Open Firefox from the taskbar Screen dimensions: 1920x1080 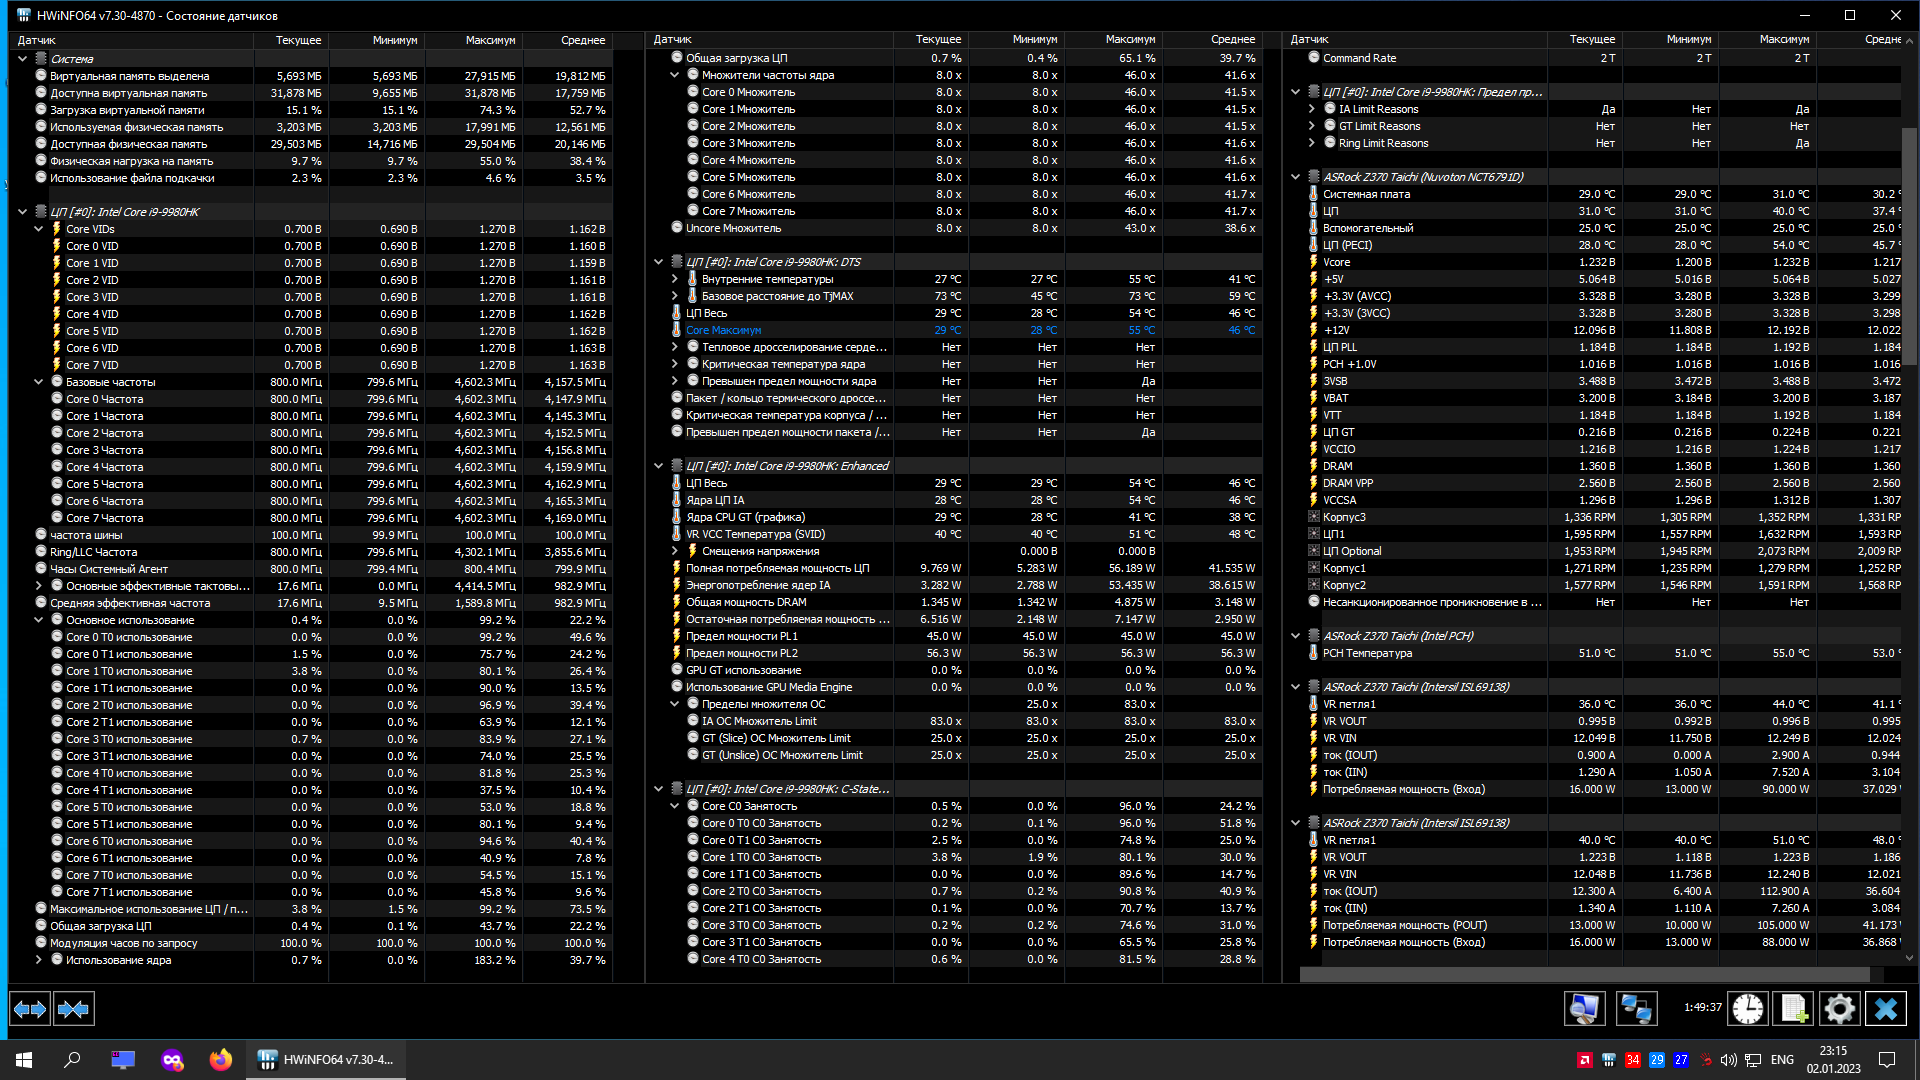(220, 1060)
